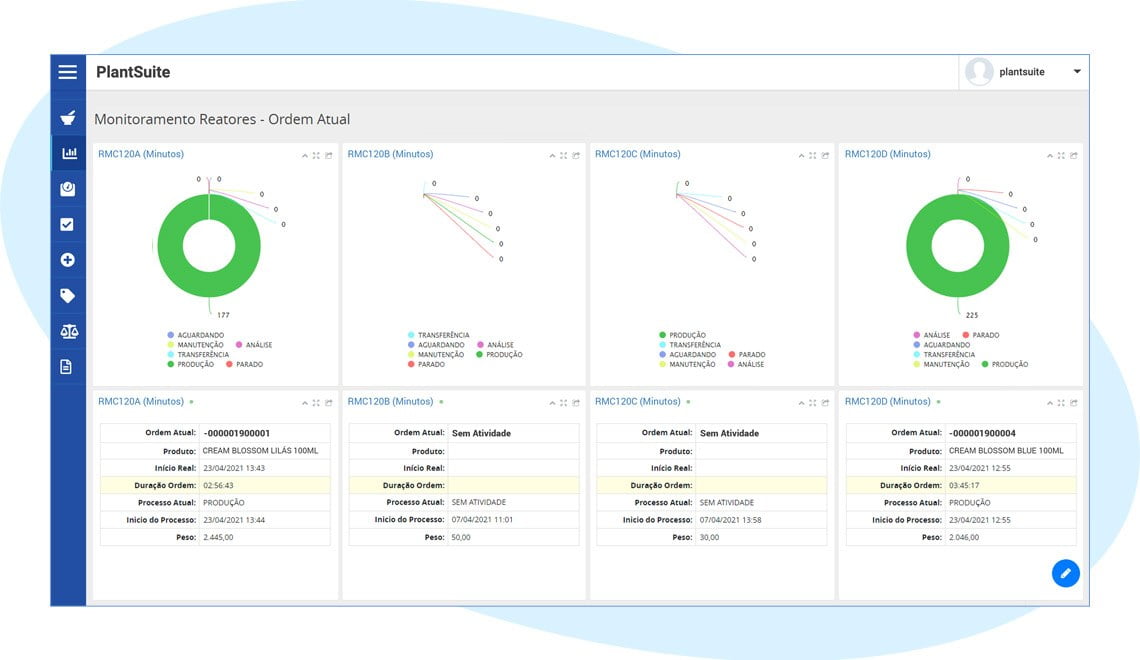Click the RMC120B (Minutos) chart panel title
The height and width of the screenshot is (660, 1140).
[x=390, y=154]
